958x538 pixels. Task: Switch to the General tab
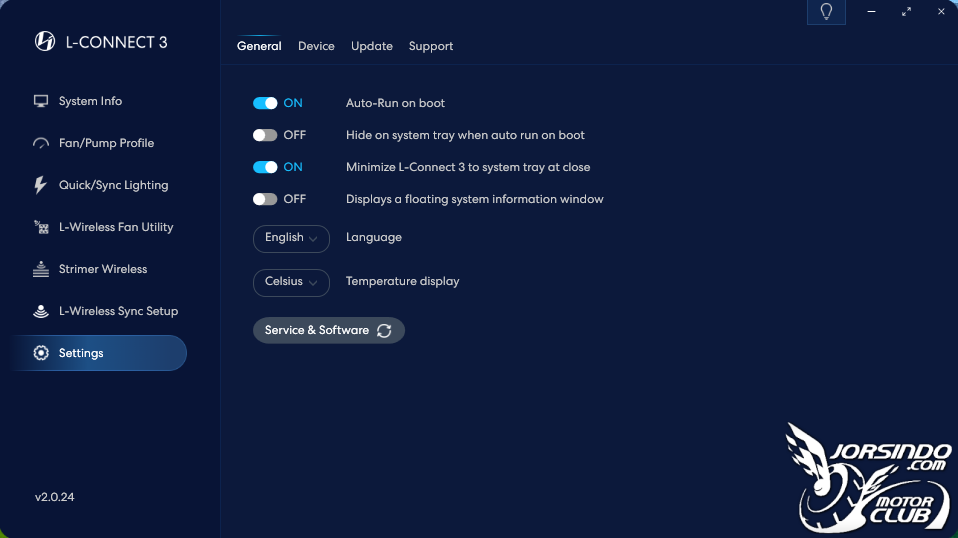tap(259, 46)
